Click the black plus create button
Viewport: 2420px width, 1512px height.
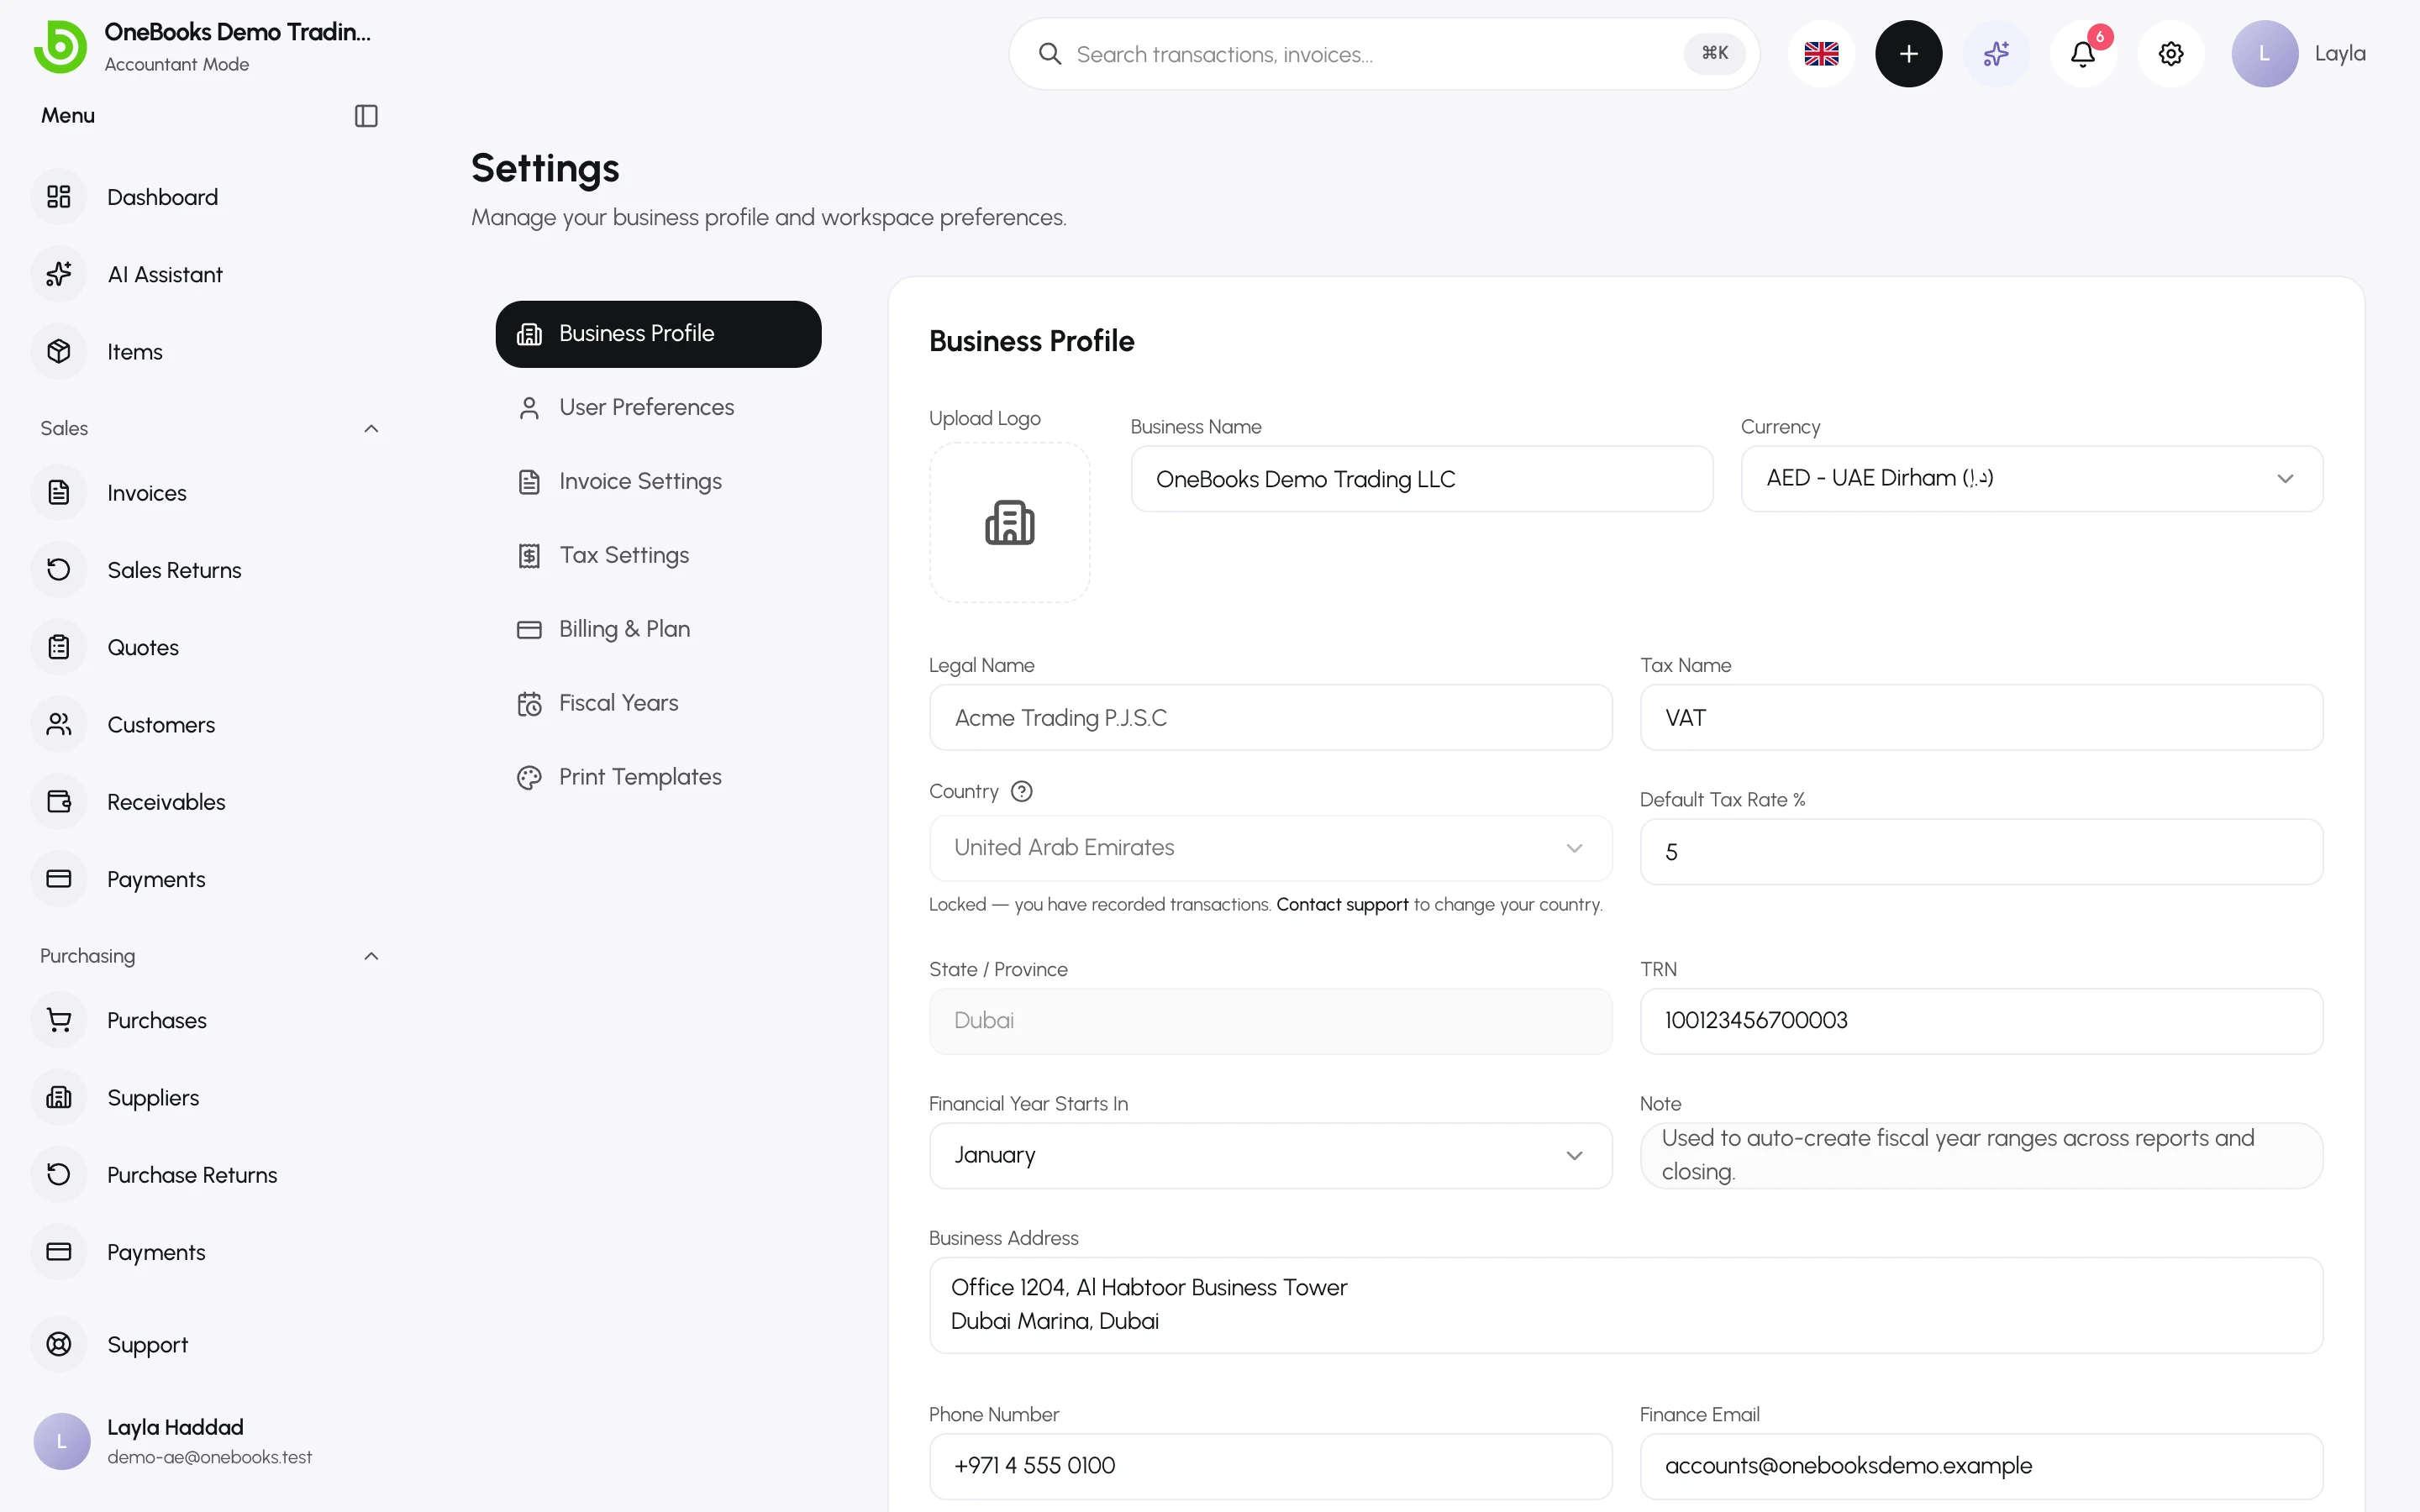(1908, 54)
